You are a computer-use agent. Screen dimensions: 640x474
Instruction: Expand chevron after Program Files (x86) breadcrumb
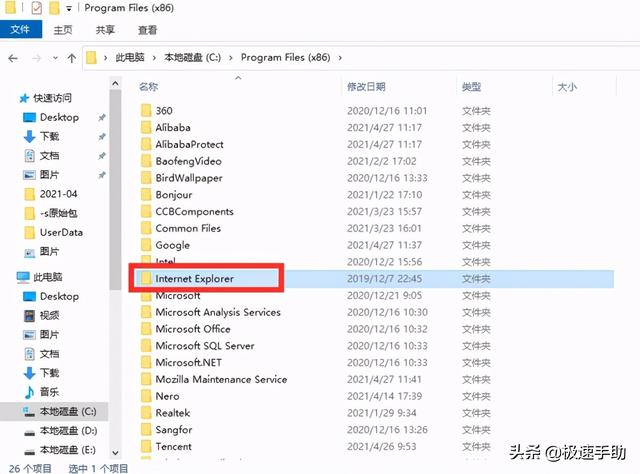coord(340,58)
